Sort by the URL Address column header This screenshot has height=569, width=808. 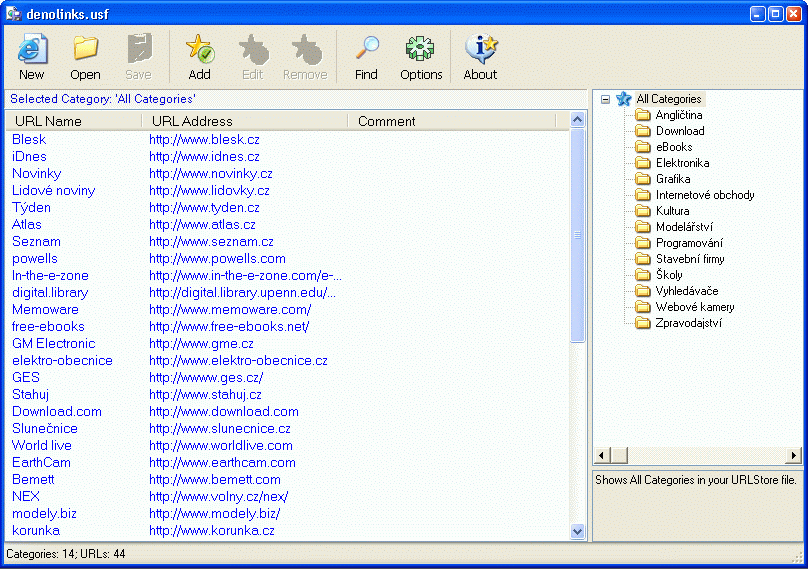tap(245, 121)
